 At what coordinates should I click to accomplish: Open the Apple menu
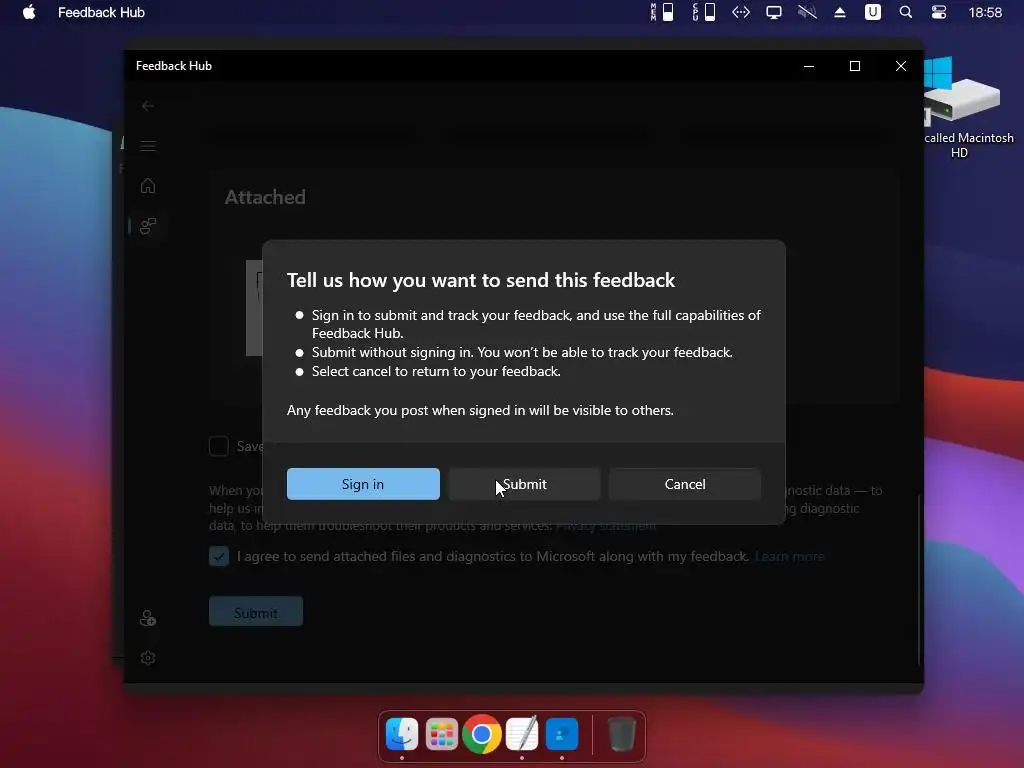29,12
